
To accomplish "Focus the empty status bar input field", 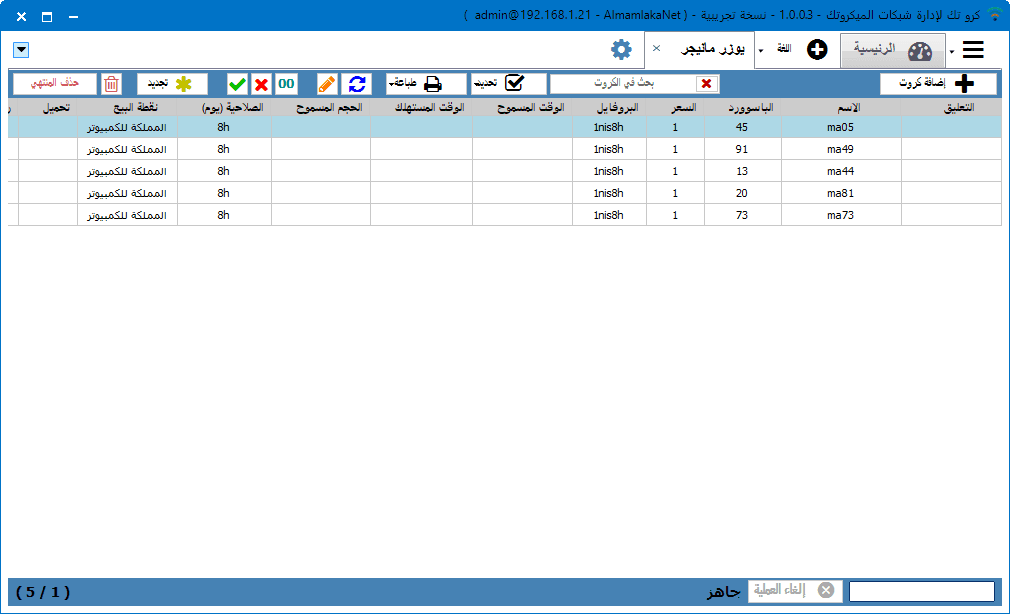I will click(922, 591).
